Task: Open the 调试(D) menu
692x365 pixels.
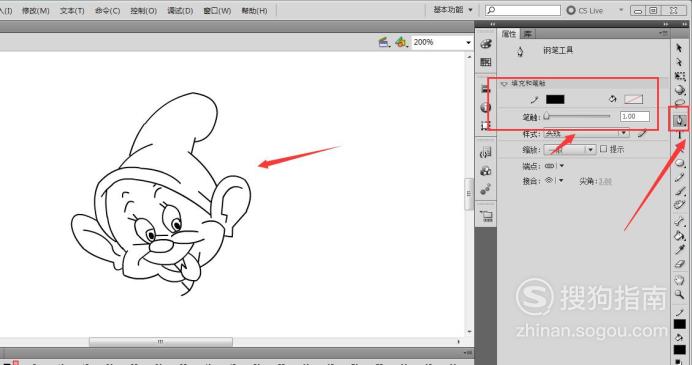Action: click(x=180, y=11)
